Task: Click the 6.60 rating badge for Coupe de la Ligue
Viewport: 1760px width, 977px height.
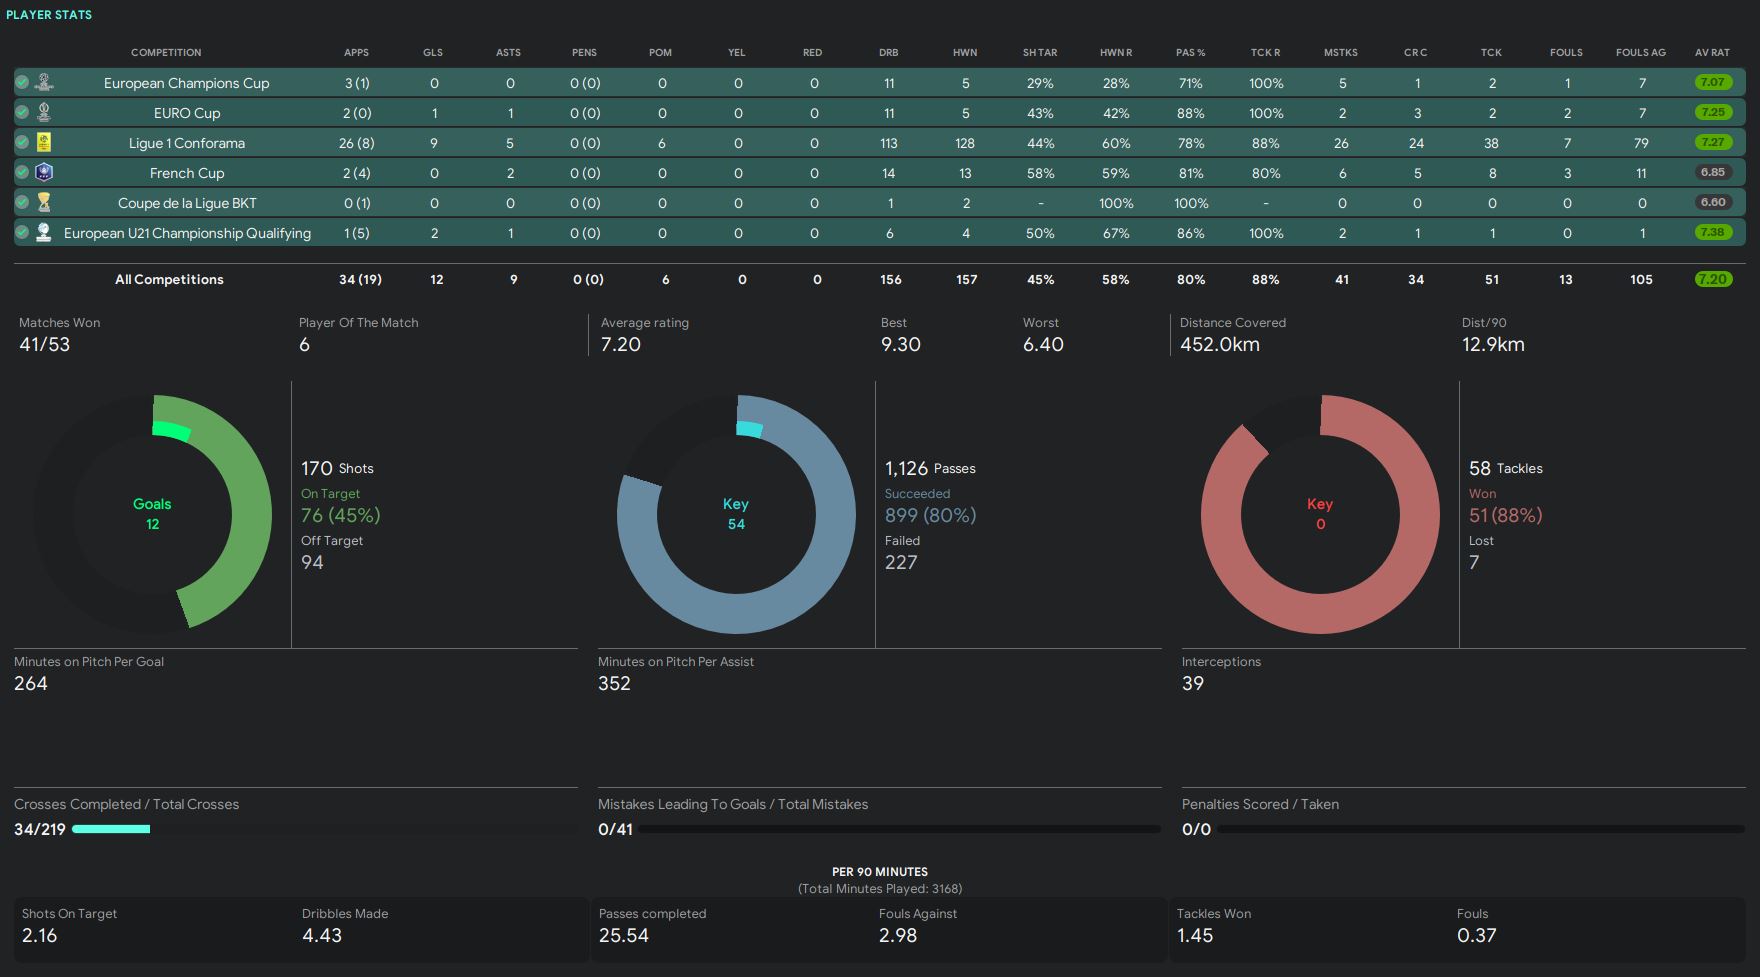Action: tap(1712, 202)
